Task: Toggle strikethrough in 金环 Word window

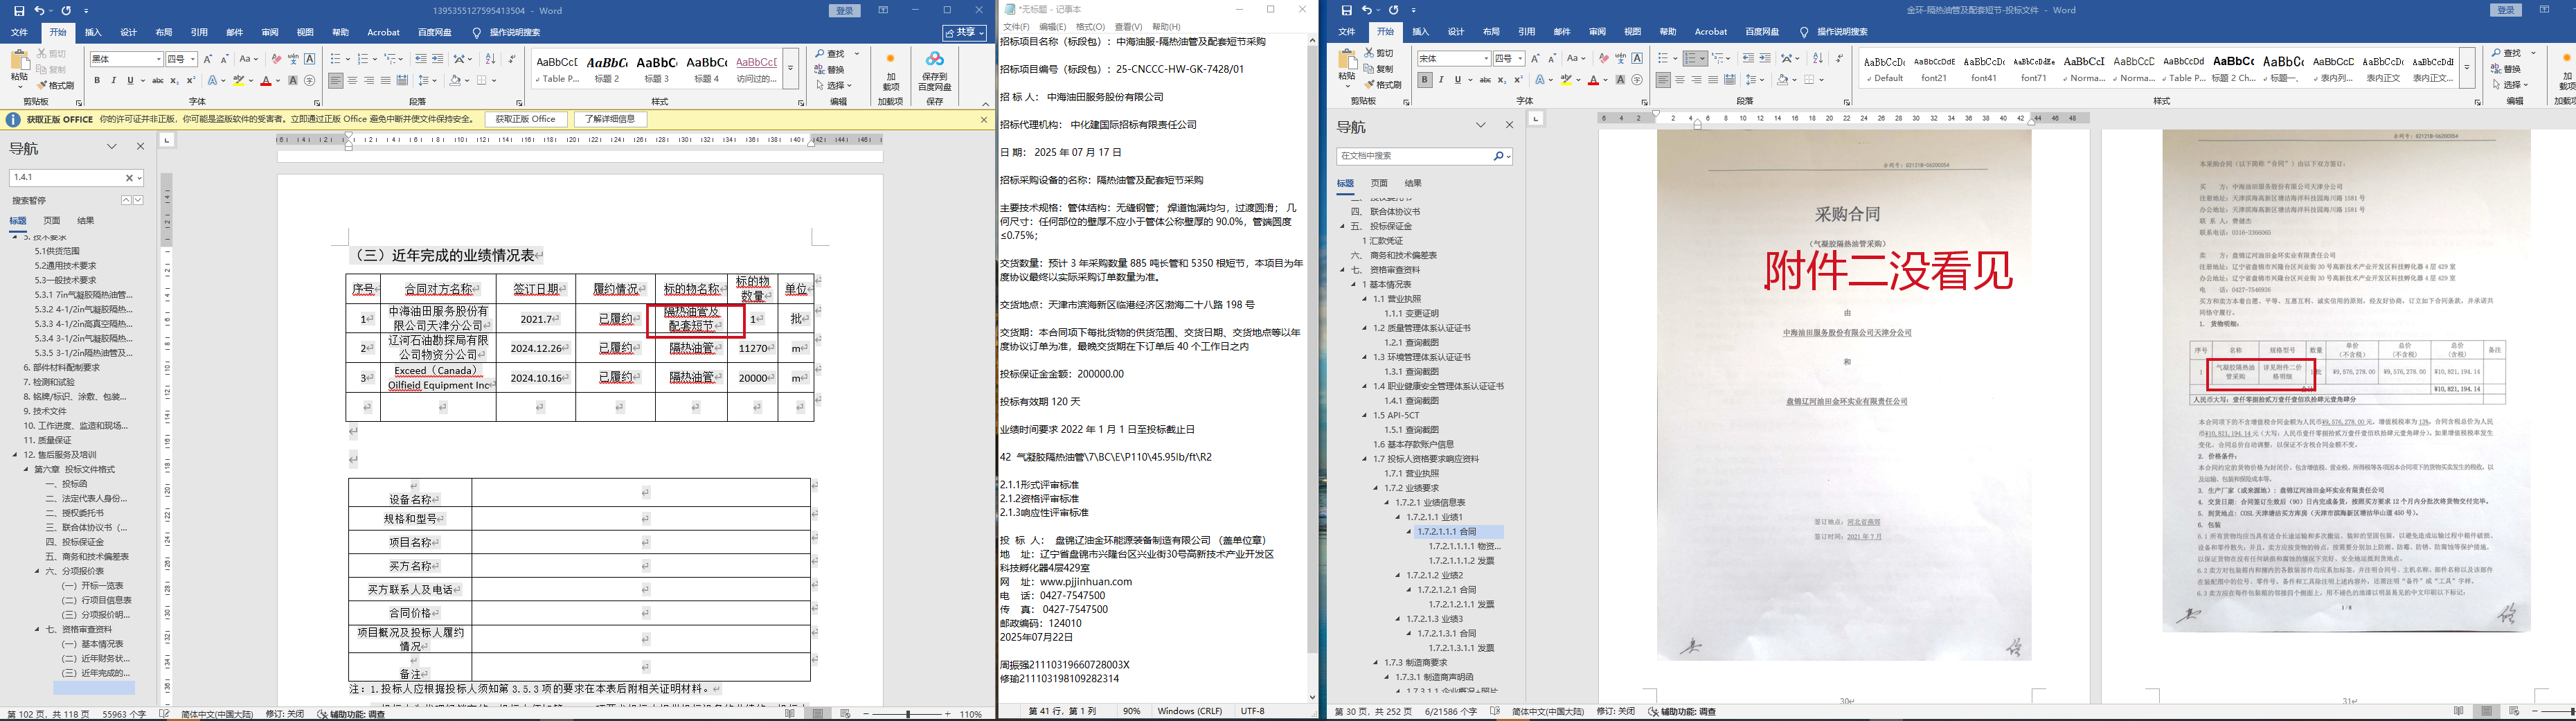Action: point(1486,80)
